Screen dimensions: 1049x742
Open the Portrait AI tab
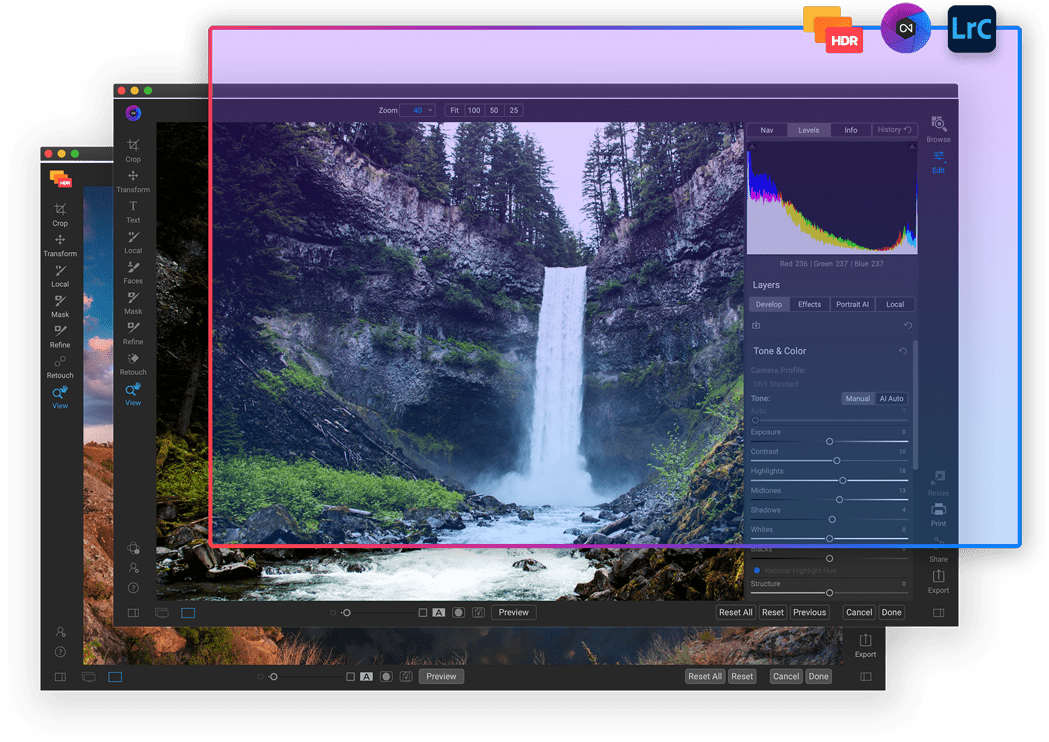pos(852,304)
